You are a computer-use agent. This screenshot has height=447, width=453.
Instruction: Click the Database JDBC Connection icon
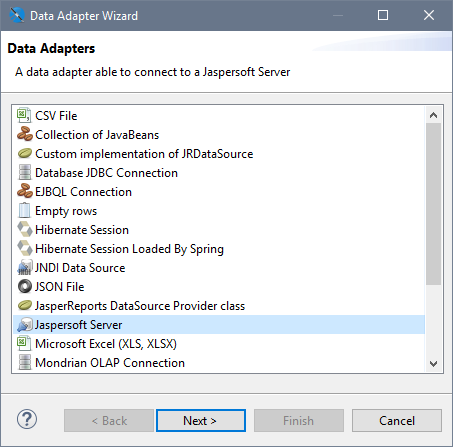[x=24, y=173]
